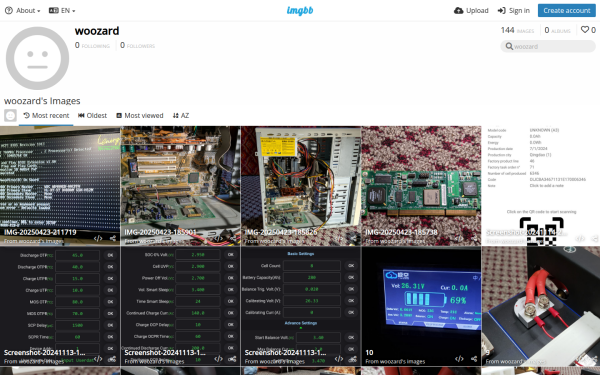
Task: Click embed codes icon on Discharge OTP screenshot
Action: 98,359
